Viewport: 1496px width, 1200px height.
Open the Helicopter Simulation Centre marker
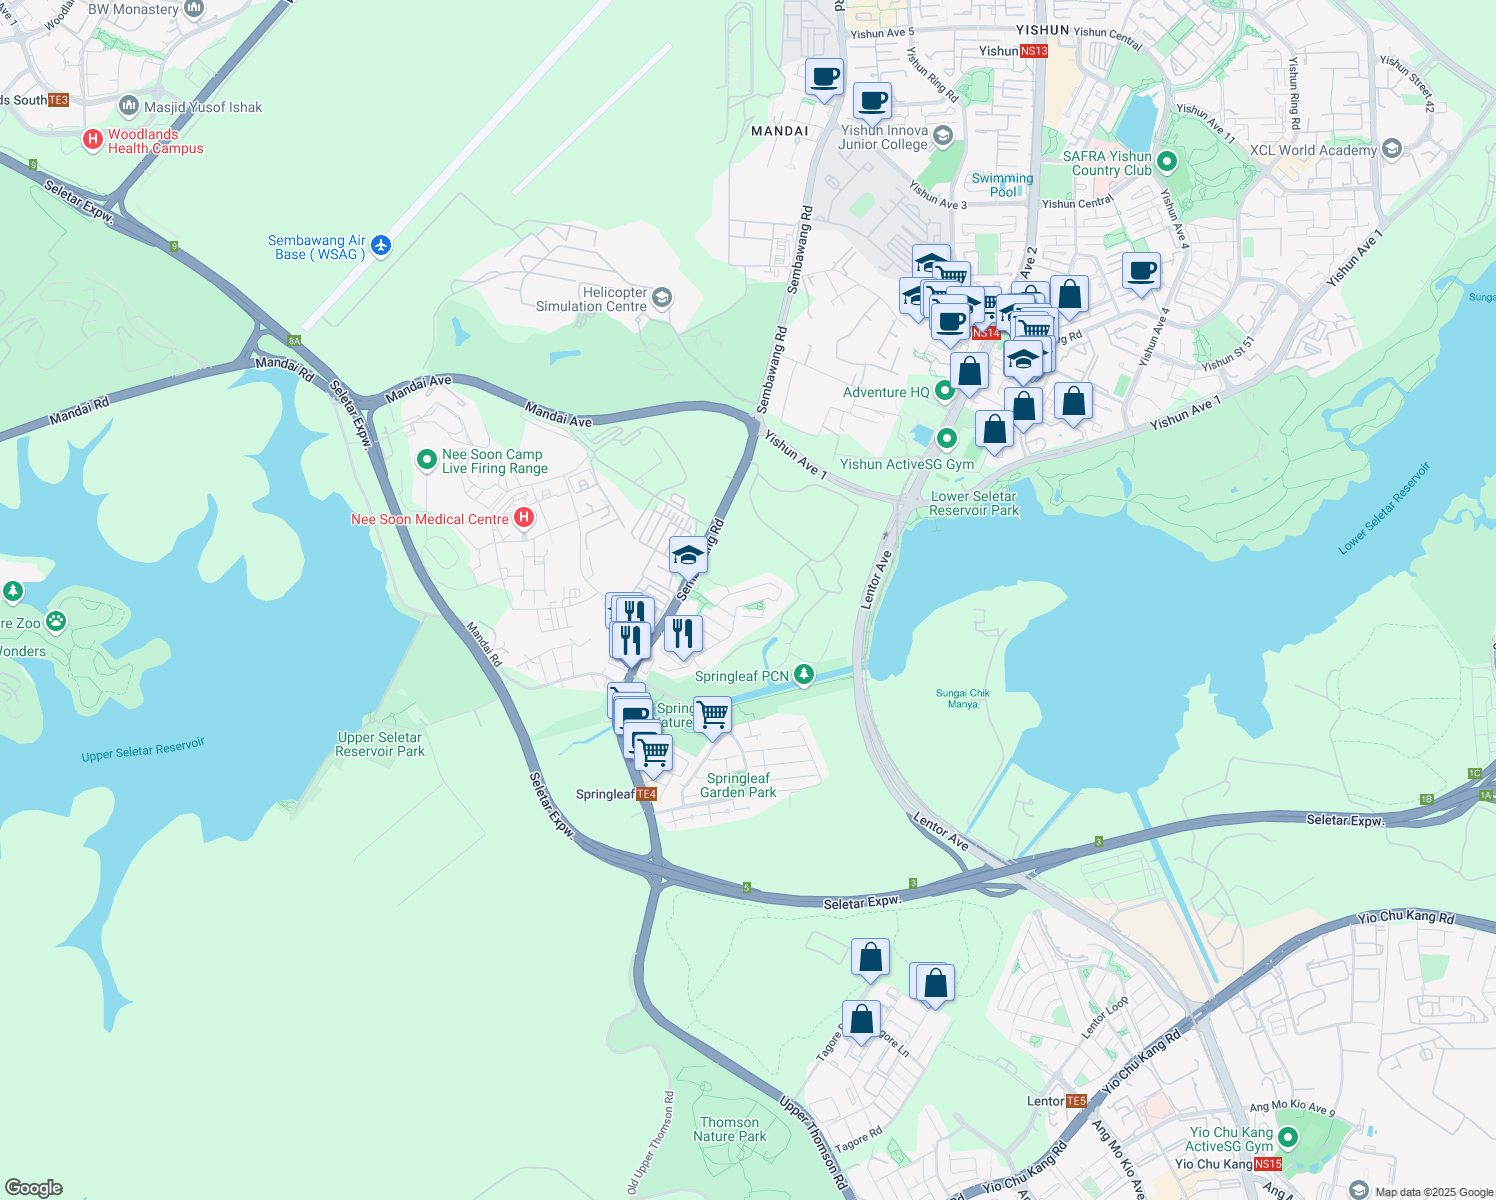[x=662, y=298]
